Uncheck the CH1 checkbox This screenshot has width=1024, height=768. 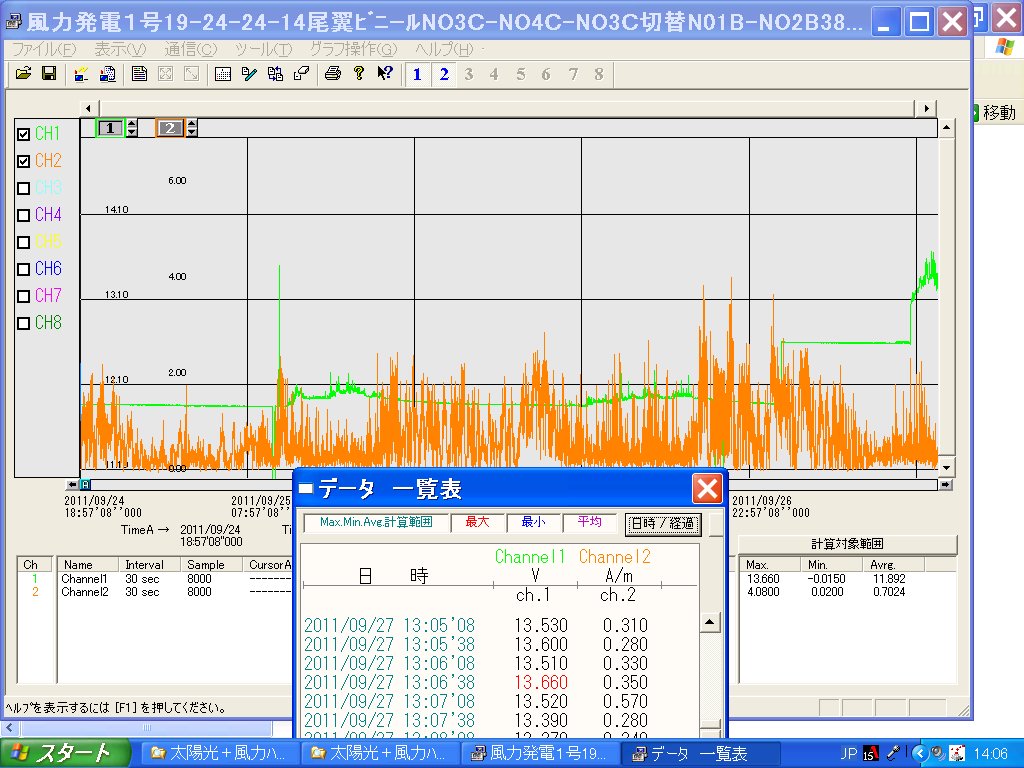(x=24, y=134)
